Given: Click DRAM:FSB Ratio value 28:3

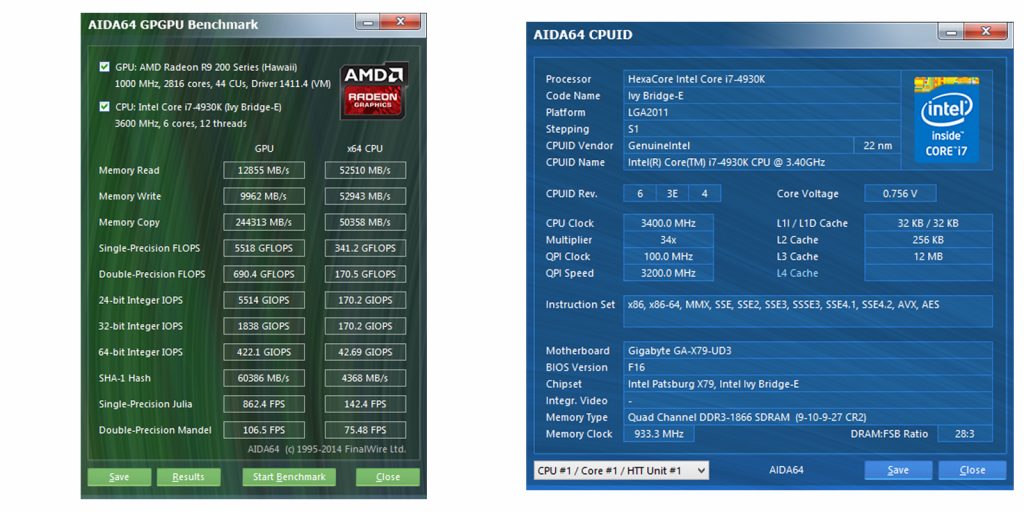Looking at the screenshot, I should point(965,434).
